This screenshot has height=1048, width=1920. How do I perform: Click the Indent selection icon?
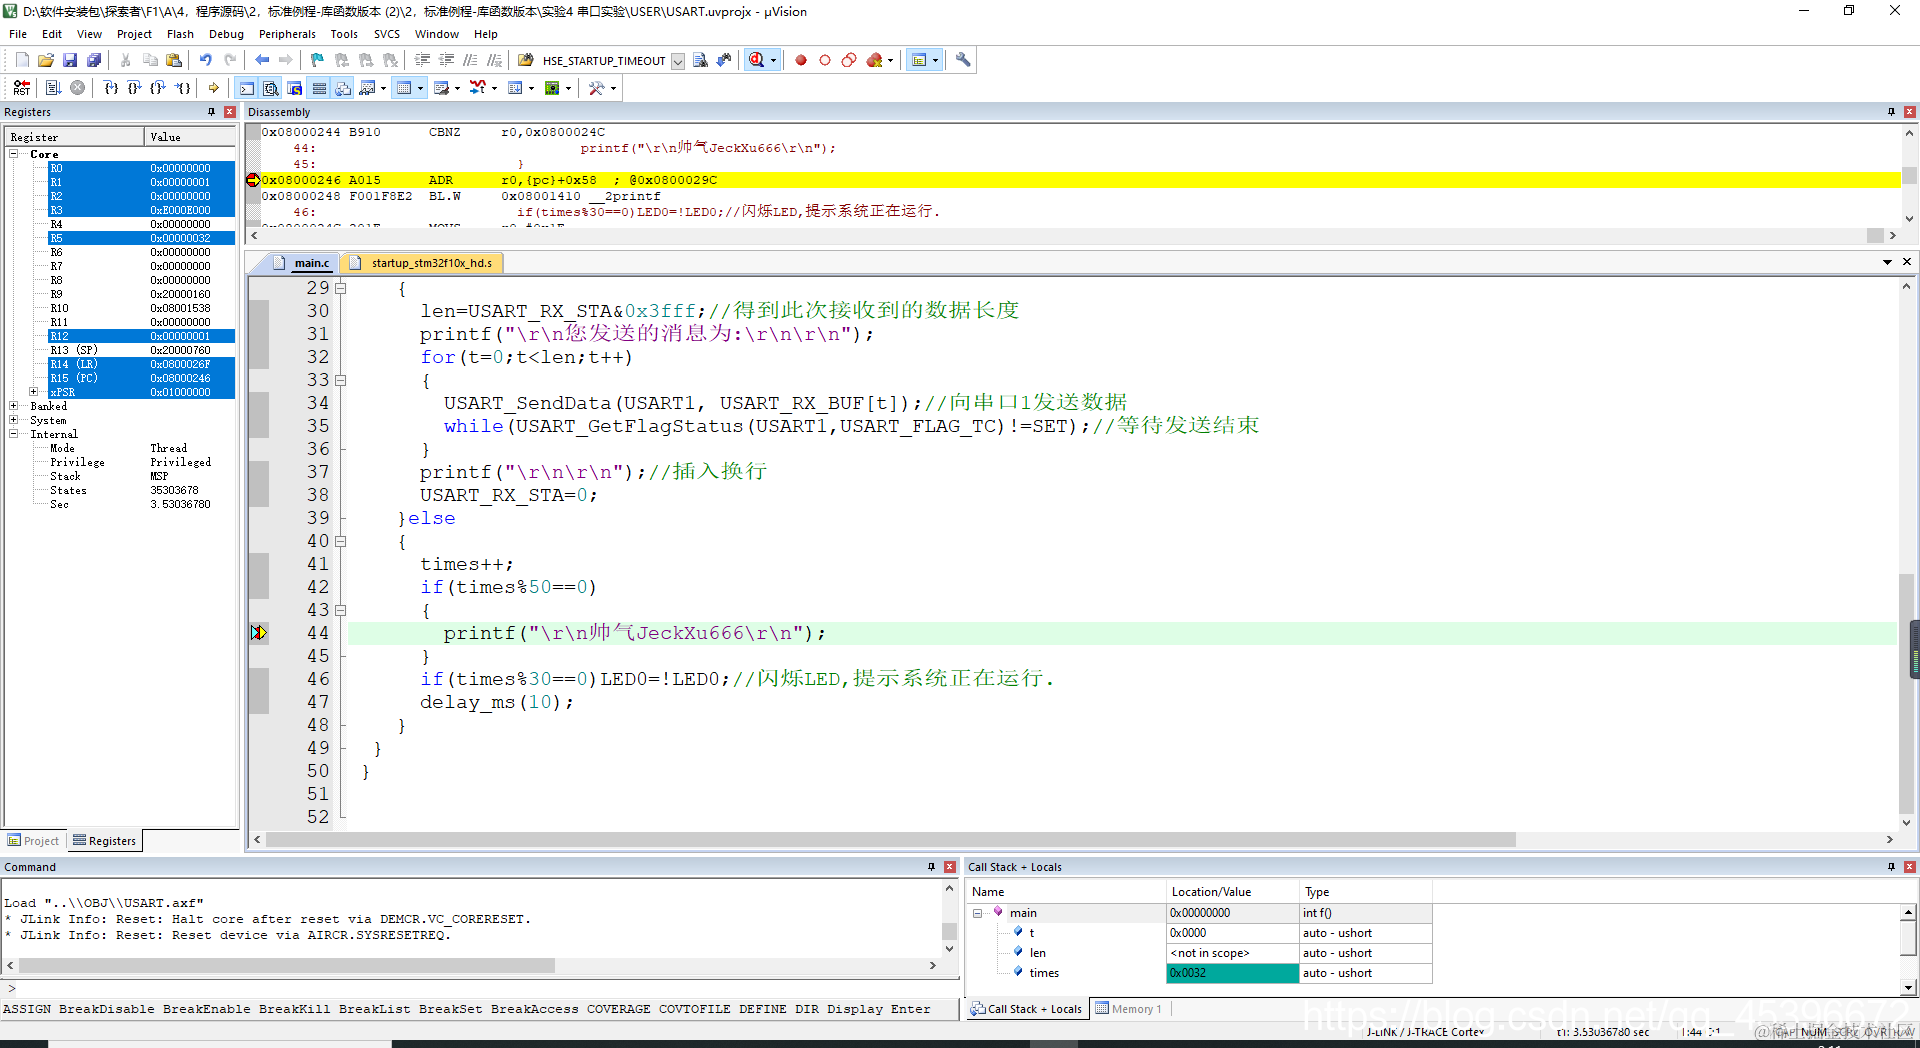click(423, 60)
